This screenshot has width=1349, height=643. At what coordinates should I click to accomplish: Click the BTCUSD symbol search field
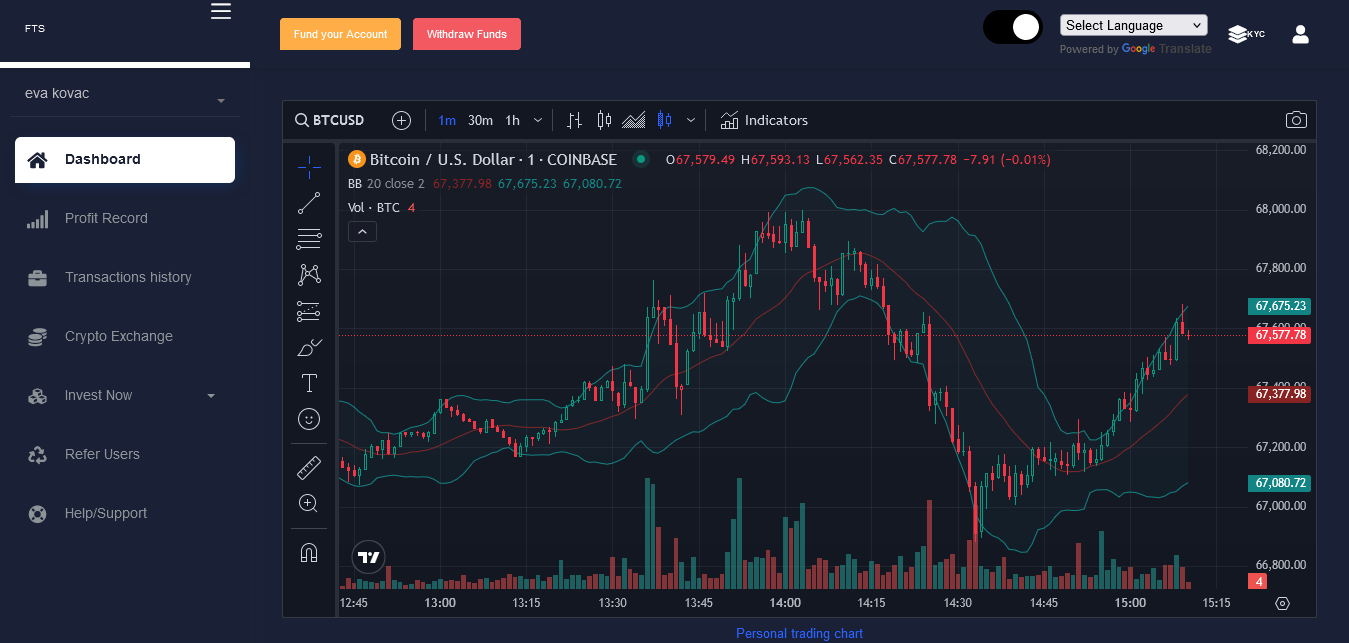pos(329,120)
